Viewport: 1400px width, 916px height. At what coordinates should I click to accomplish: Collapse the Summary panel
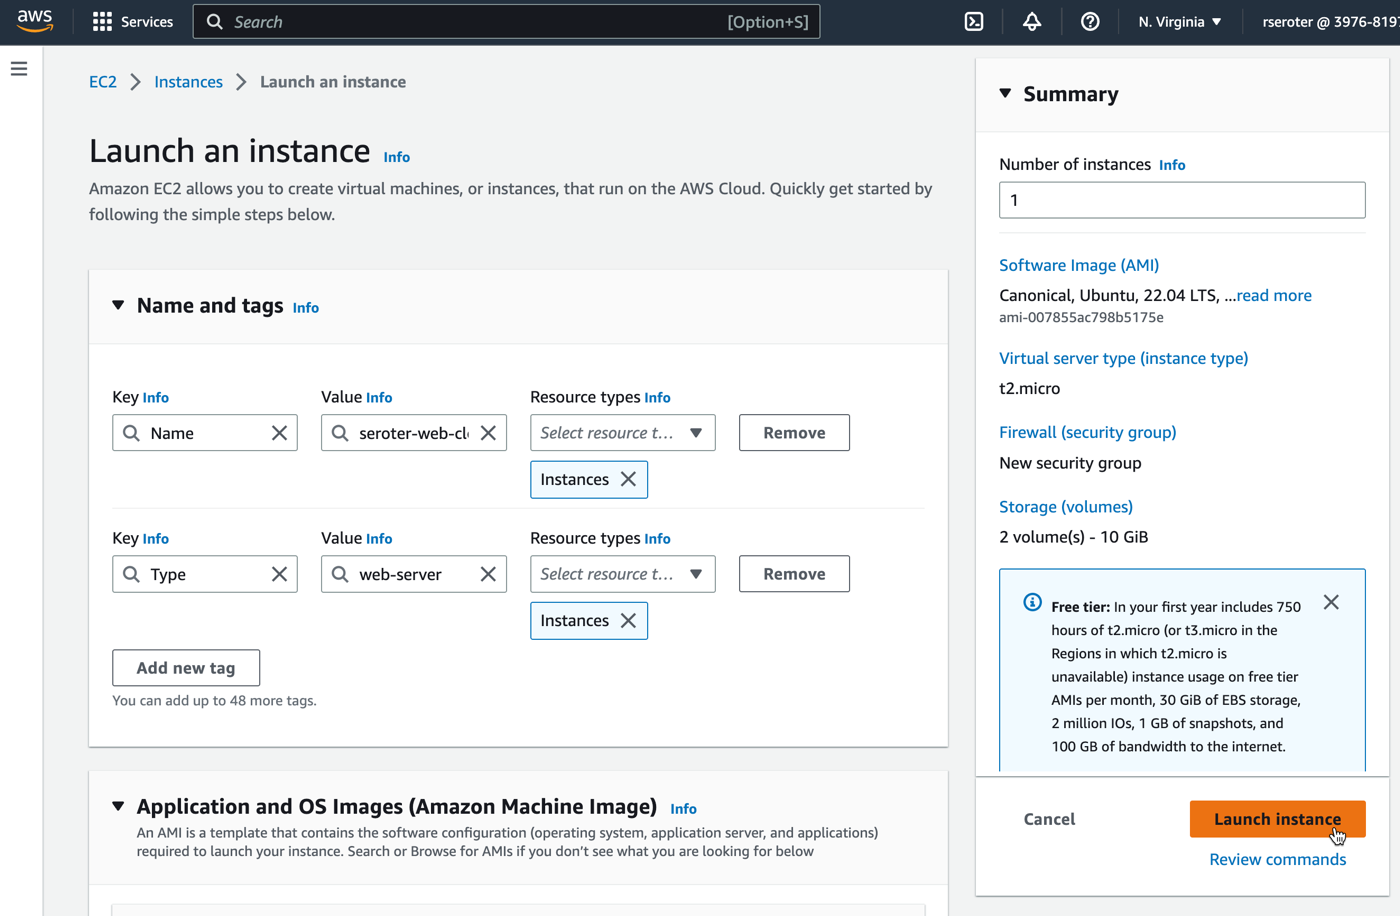tap(1005, 94)
